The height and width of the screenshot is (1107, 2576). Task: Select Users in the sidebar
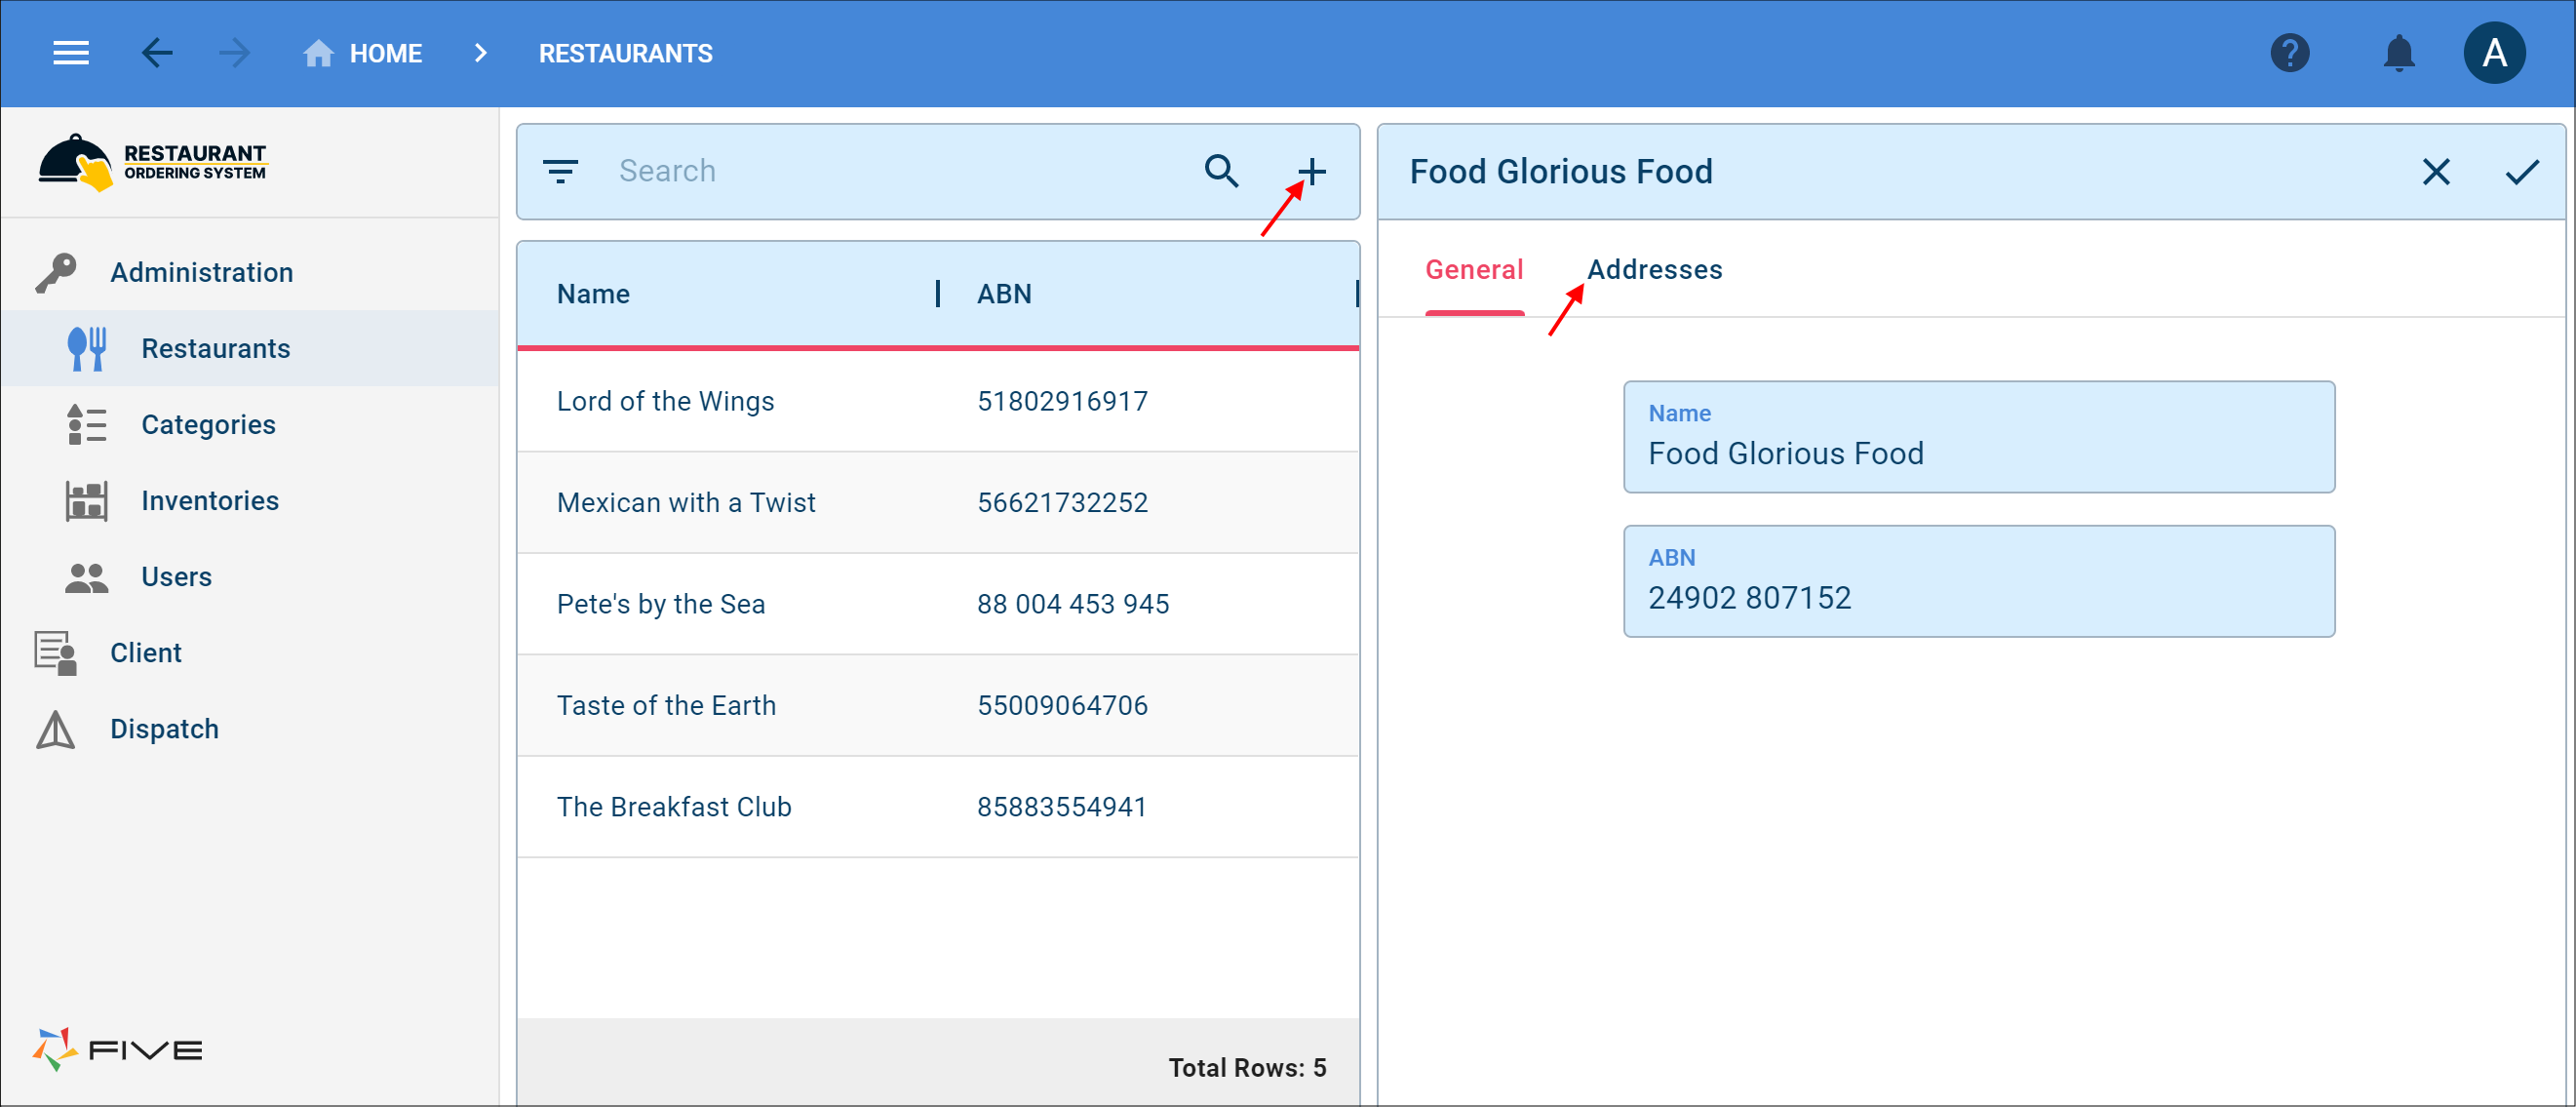coord(250,577)
